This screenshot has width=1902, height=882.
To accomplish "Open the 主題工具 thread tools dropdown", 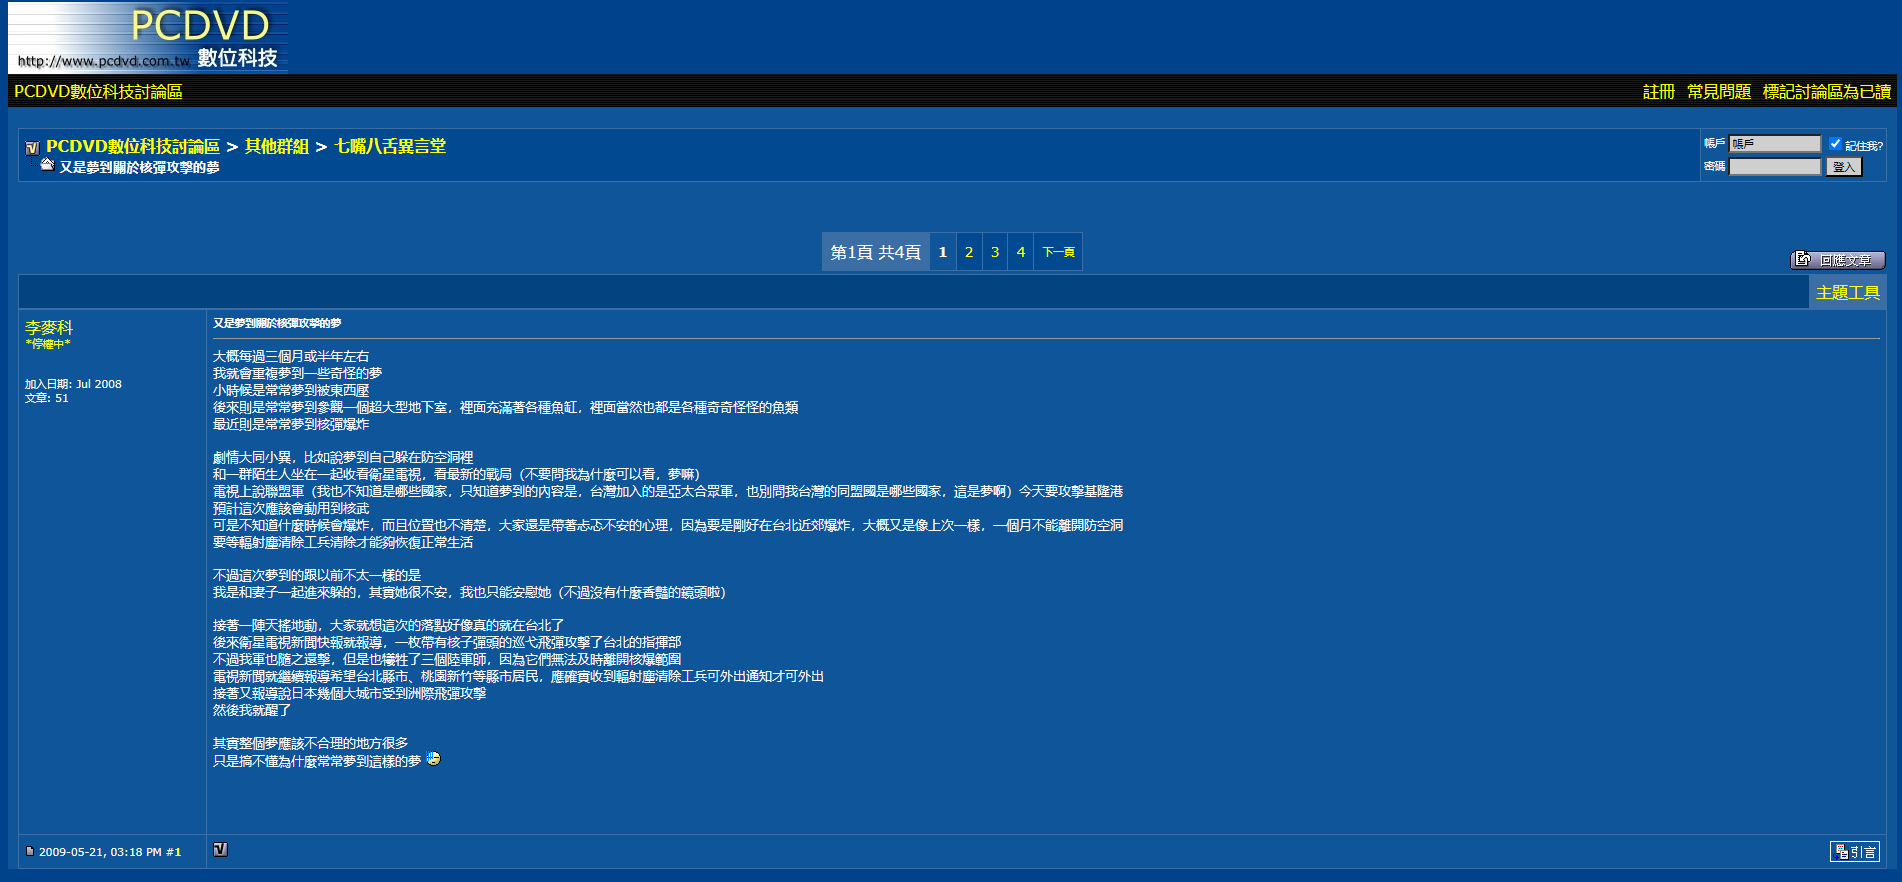I will (x=1847, y=293).
